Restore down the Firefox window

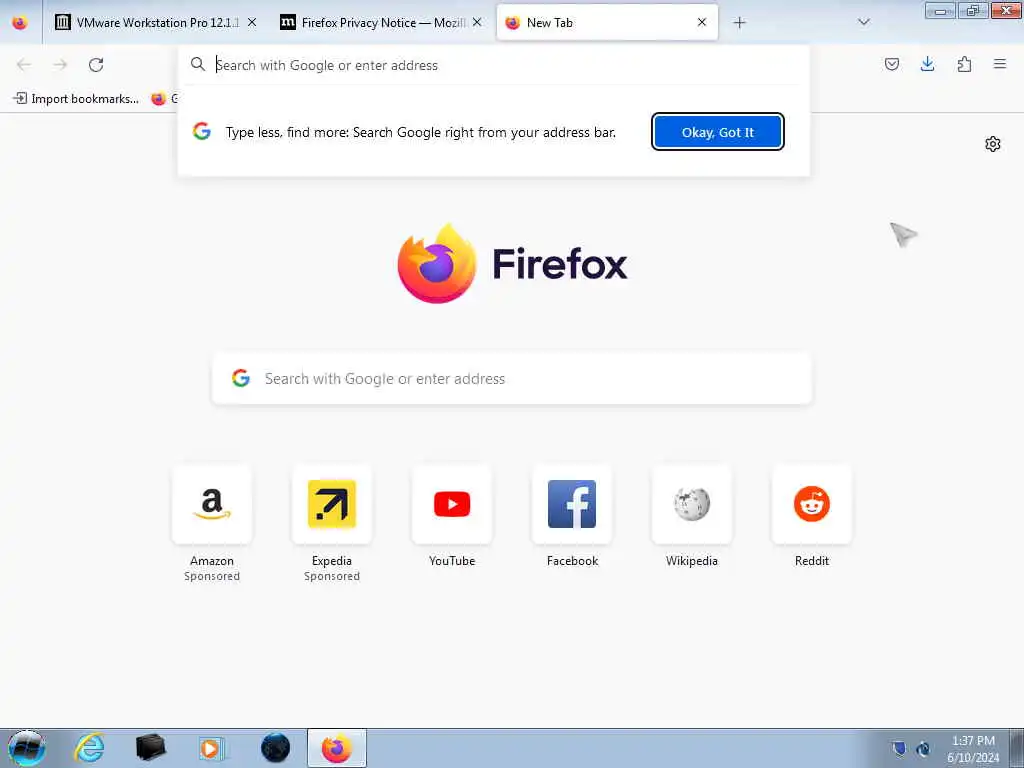[x=973, y=10]
